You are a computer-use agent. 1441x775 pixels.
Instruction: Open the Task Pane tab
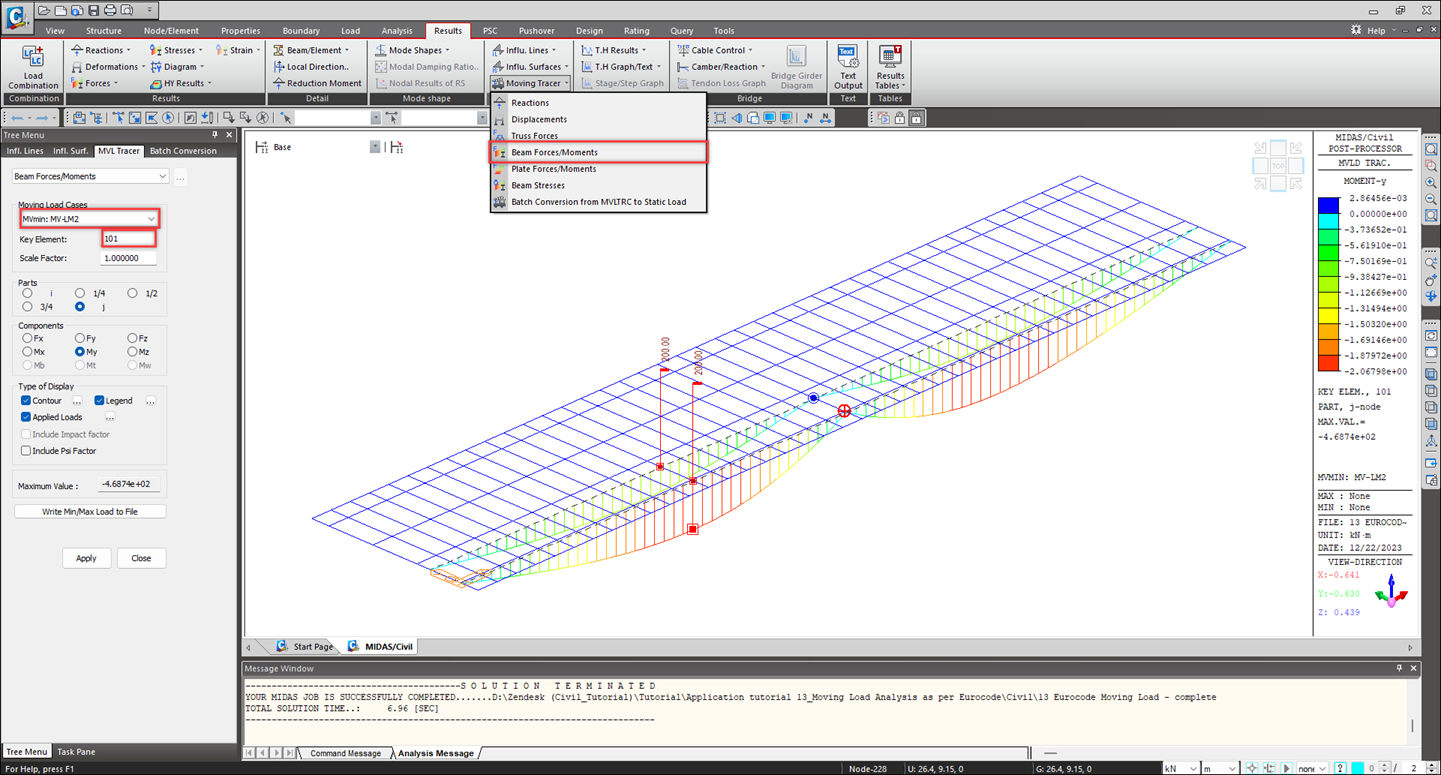(x=76, y=751)
